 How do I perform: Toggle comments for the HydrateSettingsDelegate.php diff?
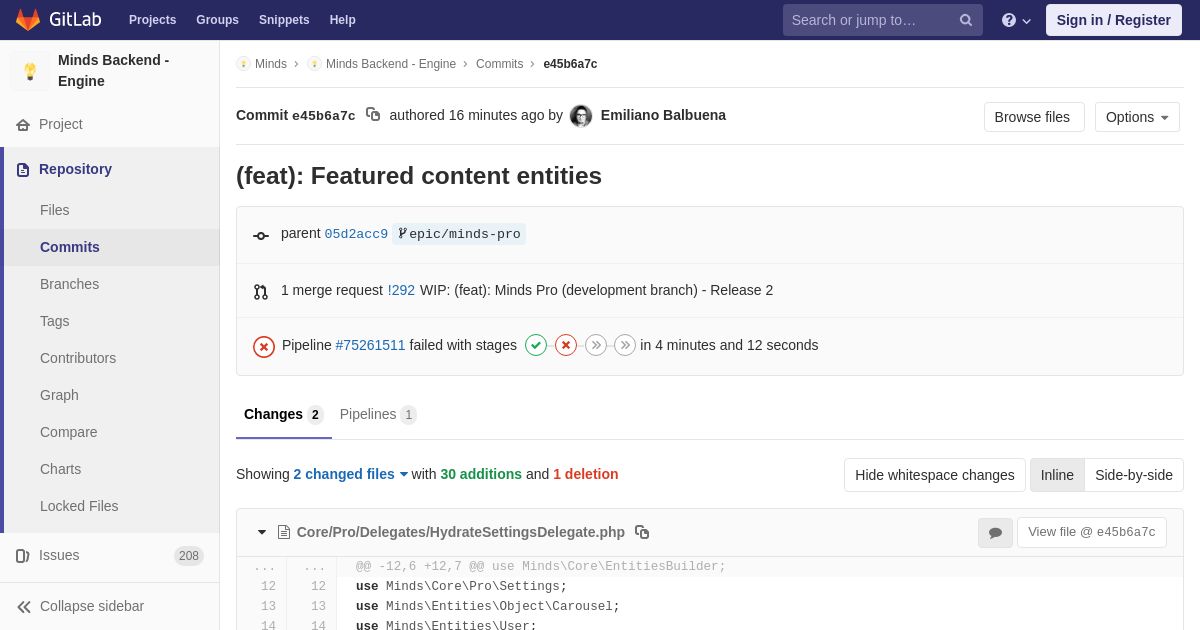pos(995,533)
